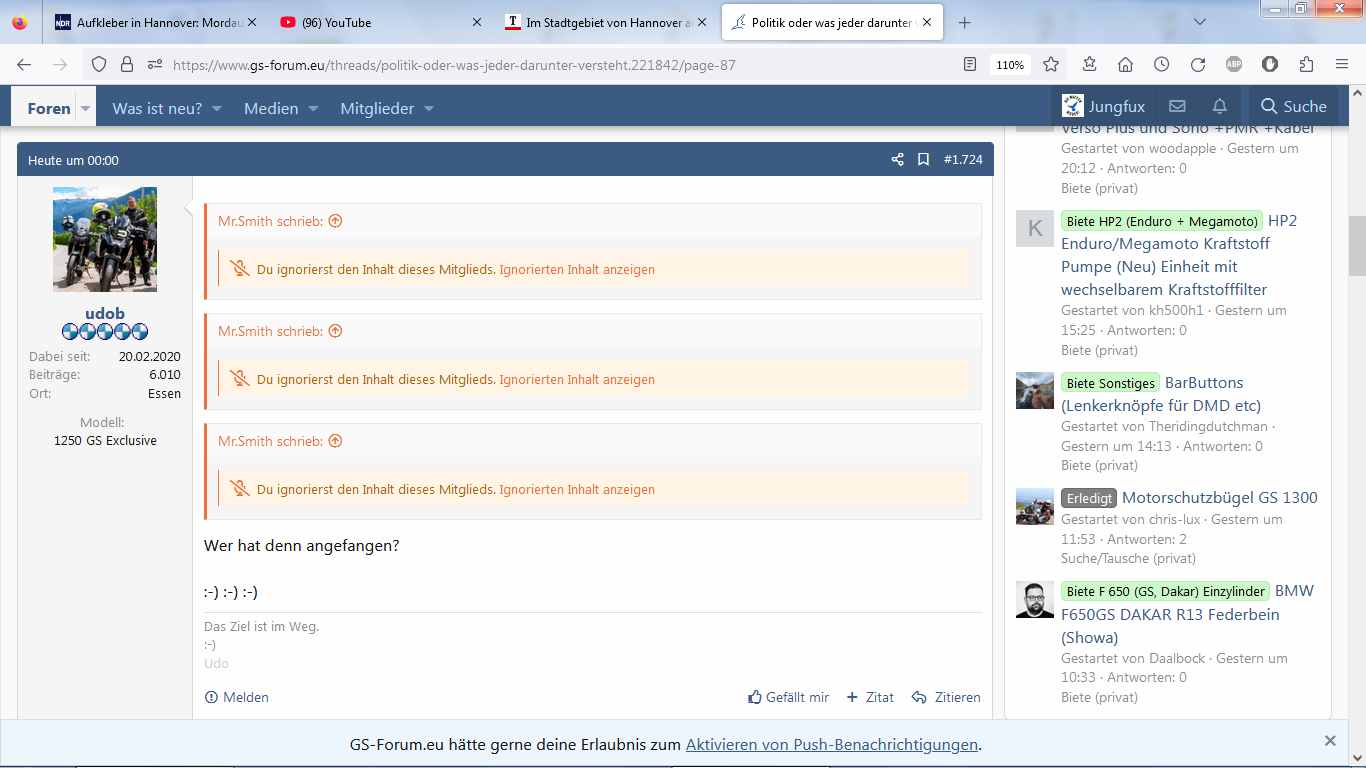Go to the Firefox home page icon

[x=1125, y=64]
